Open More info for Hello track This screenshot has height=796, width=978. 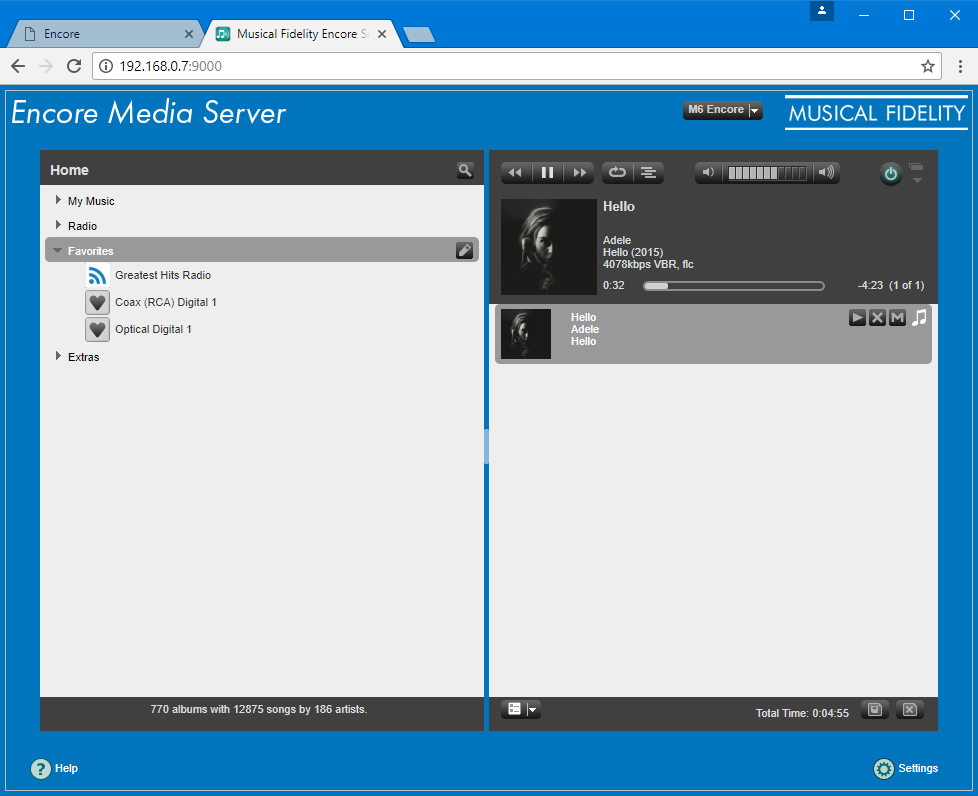[898, 318]
